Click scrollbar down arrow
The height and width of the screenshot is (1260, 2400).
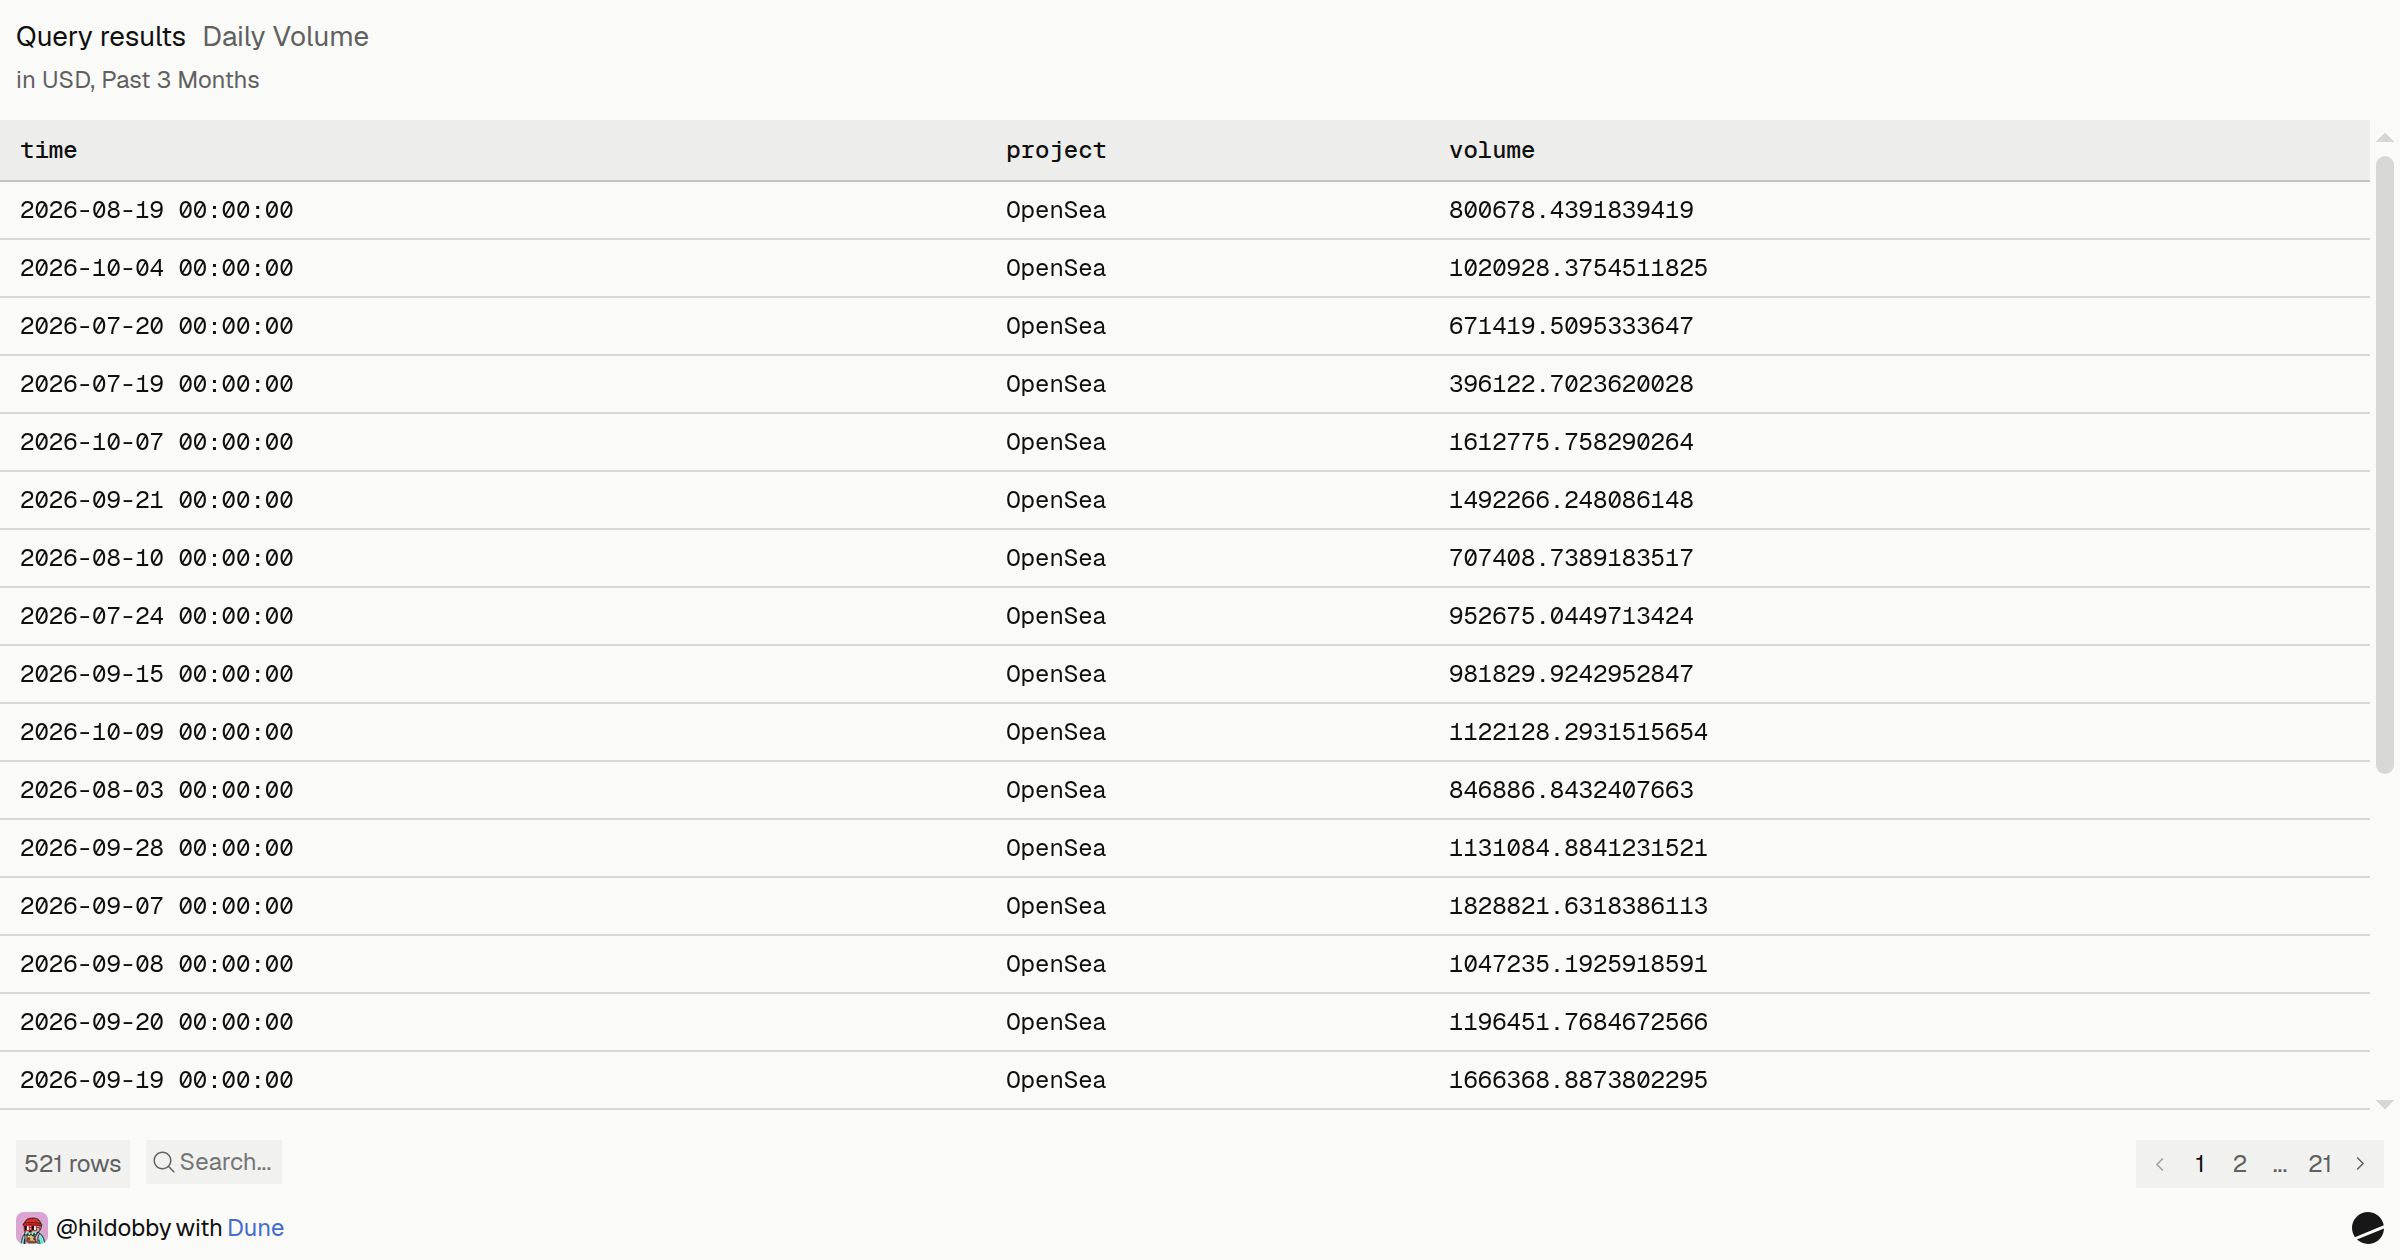(x=2385, y=1105)
